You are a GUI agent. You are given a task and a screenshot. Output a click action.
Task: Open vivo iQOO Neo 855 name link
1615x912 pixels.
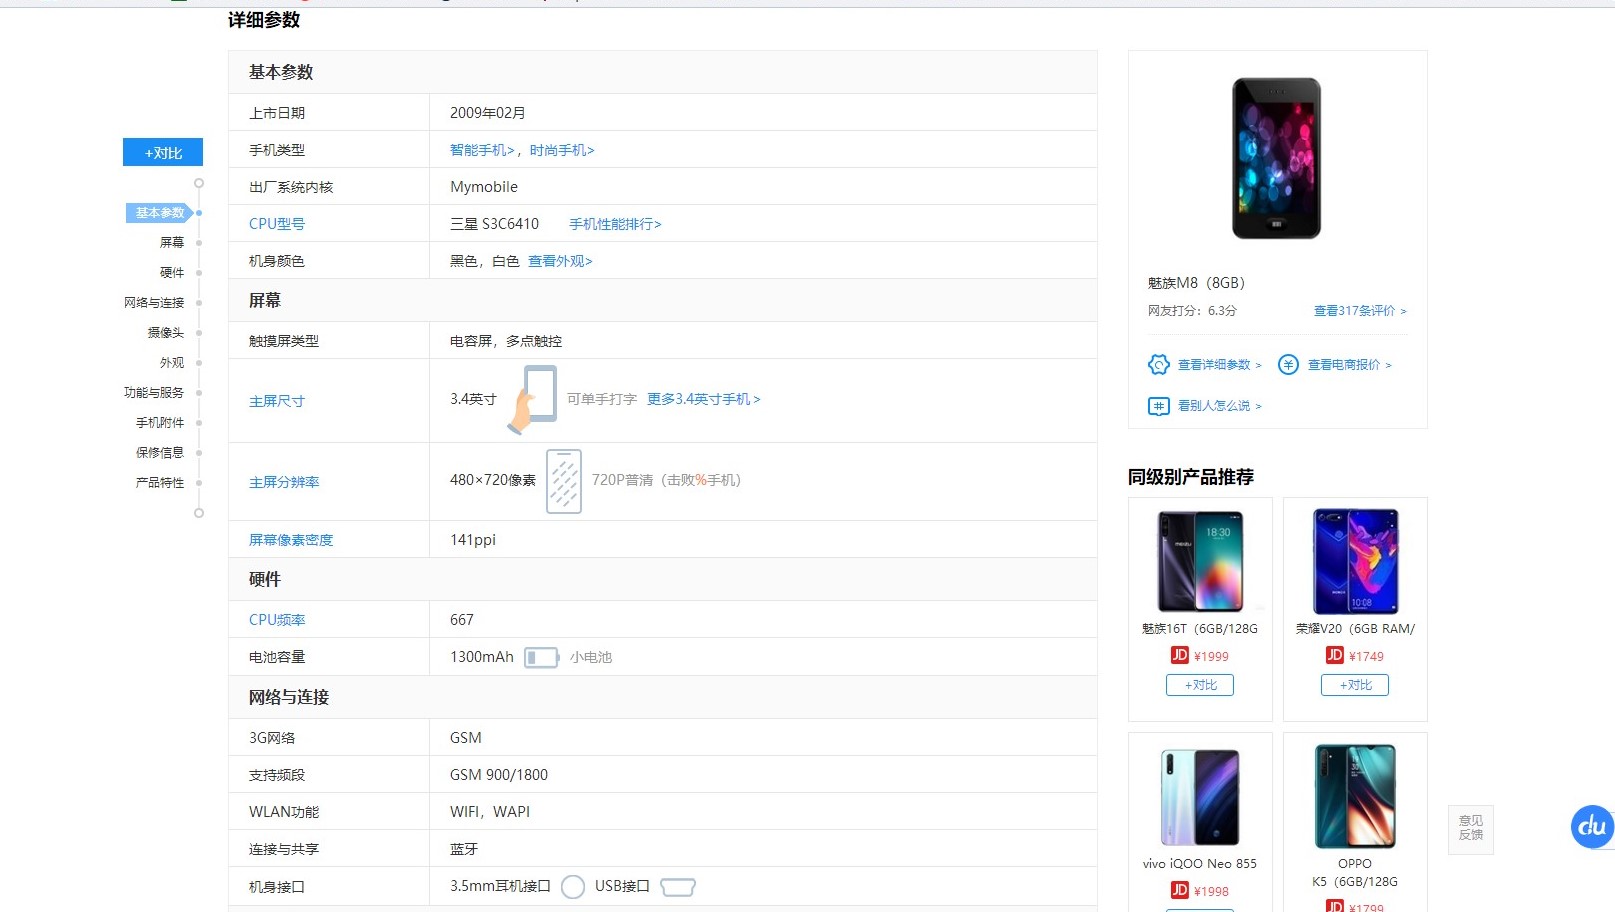coord(1200,864)
